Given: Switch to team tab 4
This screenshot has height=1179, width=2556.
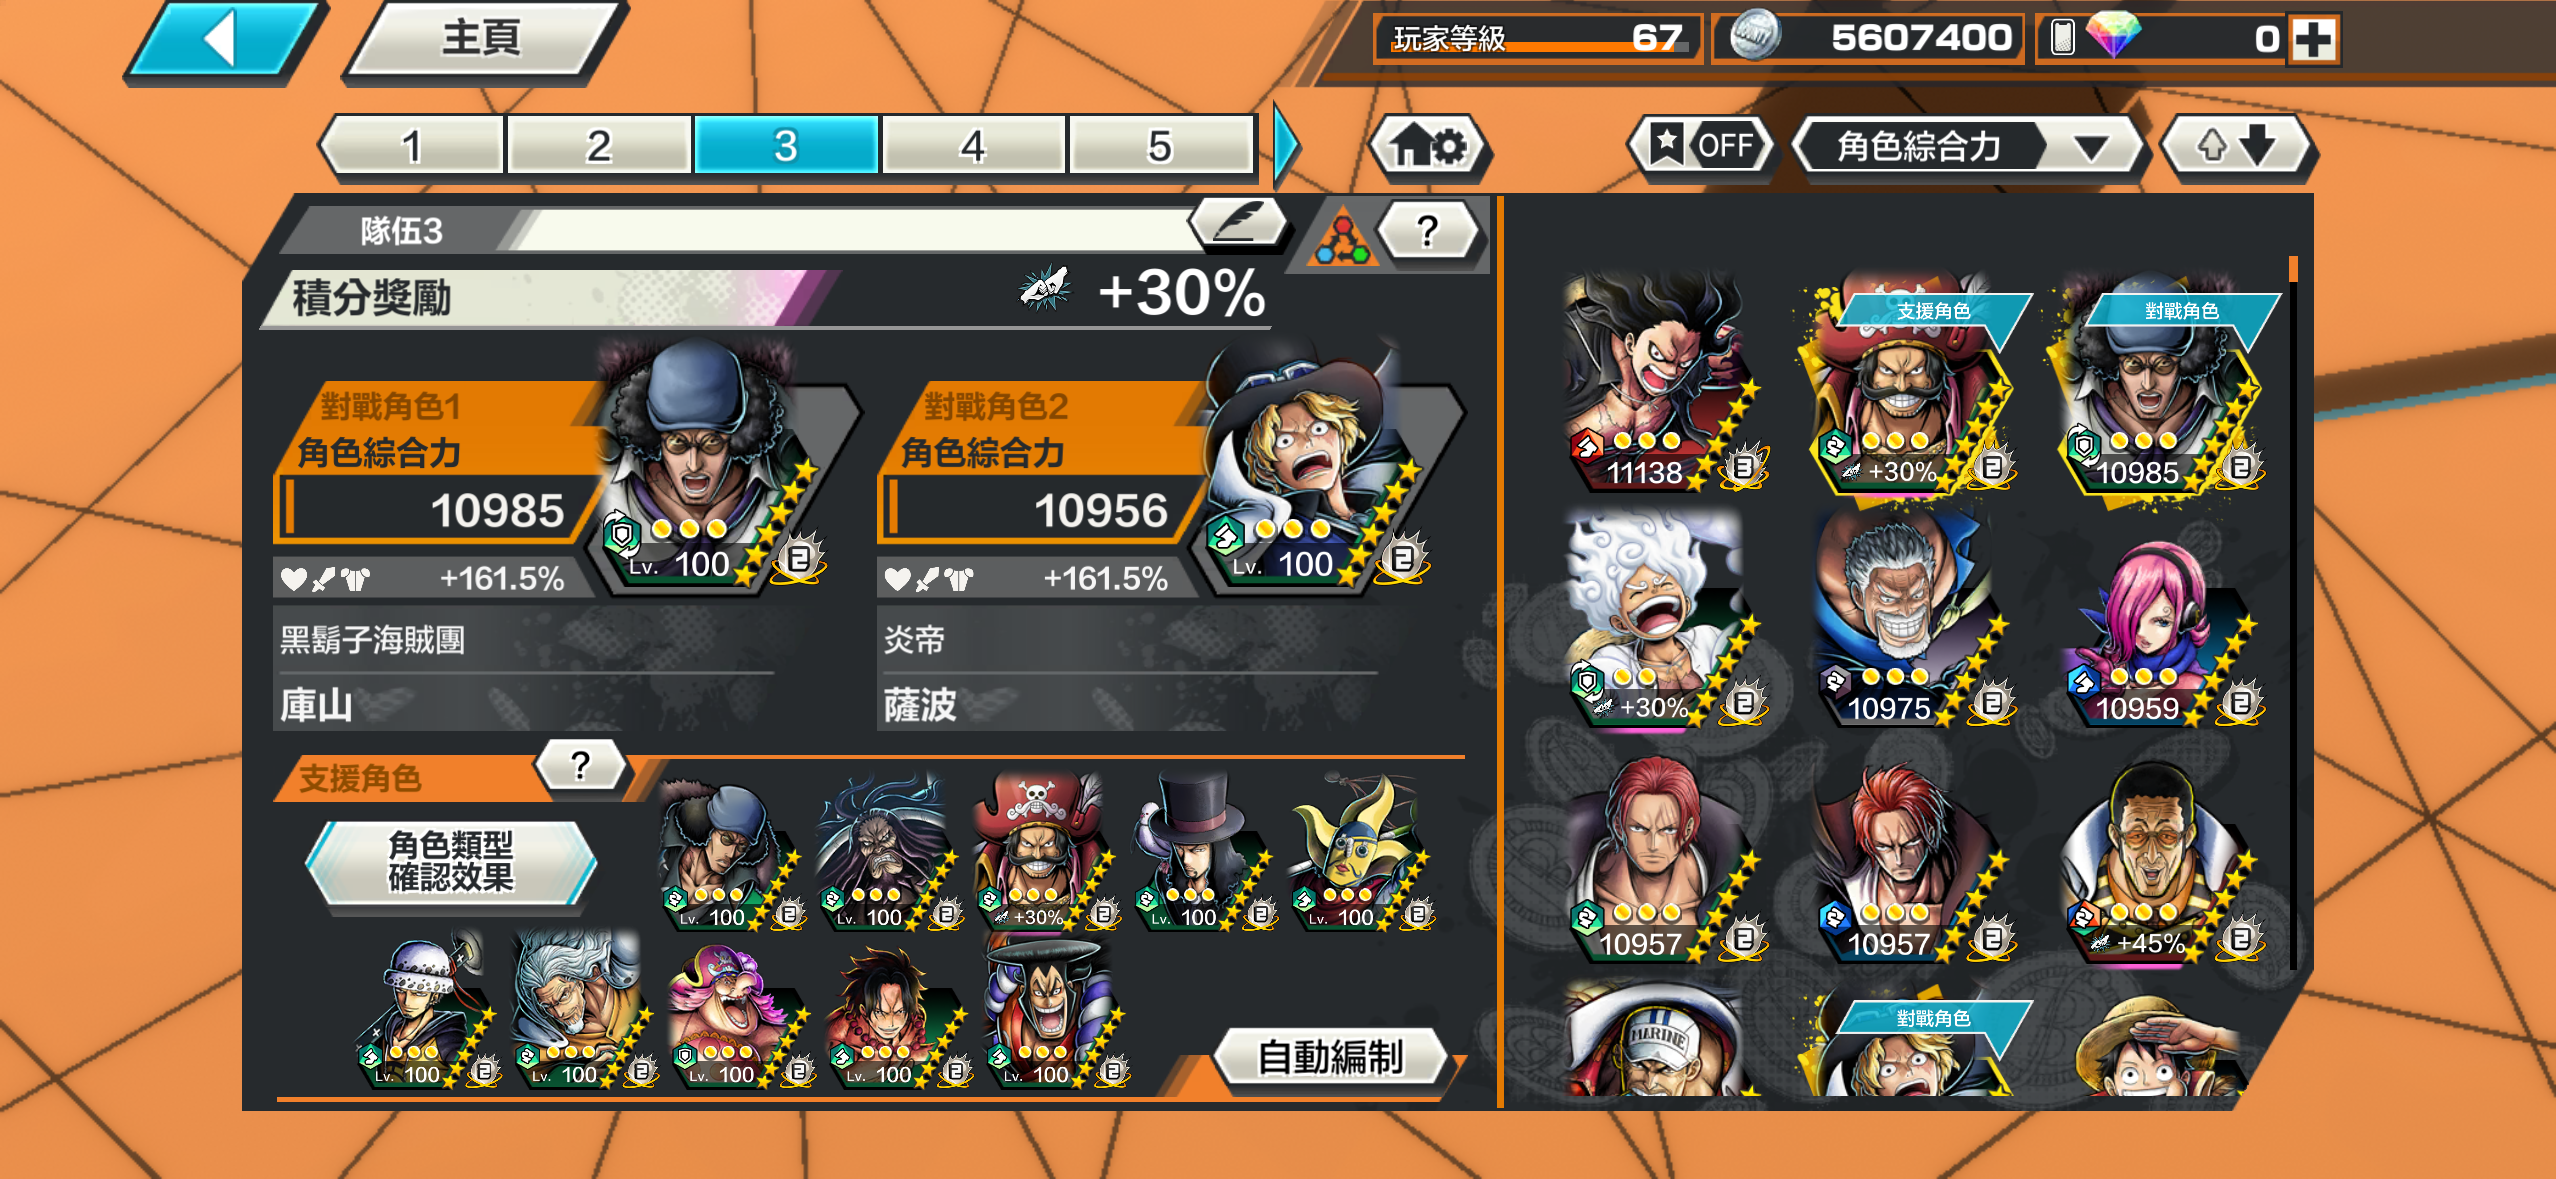Looking at the screenshot, I should point(972,146).
